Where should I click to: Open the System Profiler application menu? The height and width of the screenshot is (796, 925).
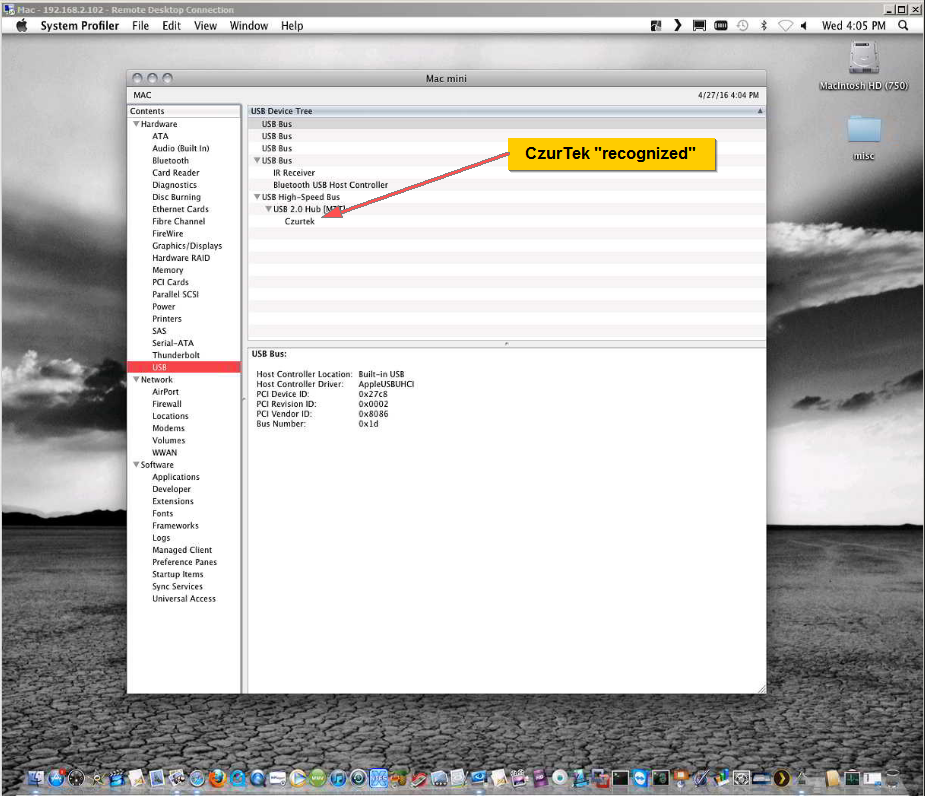[80, 25]
